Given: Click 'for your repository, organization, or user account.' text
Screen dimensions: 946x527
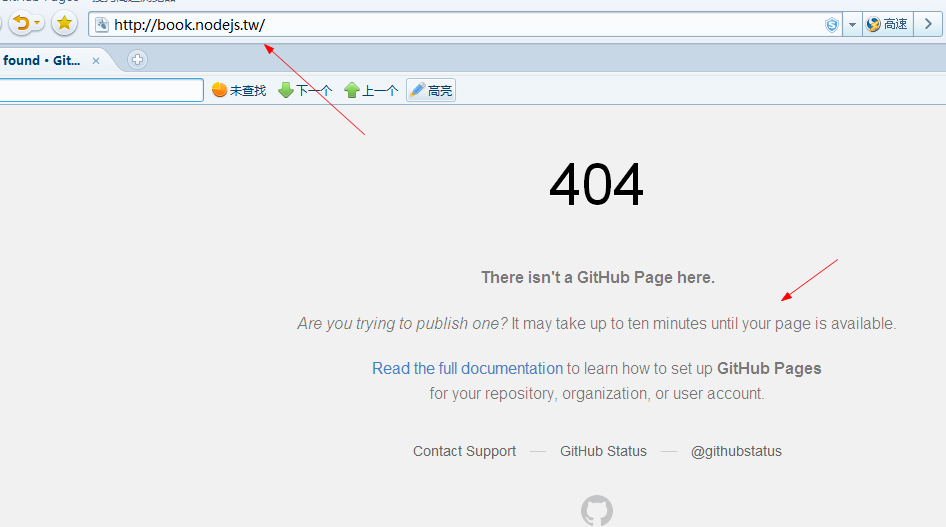Looking at the screenshot, I should [x=597, y=394].
